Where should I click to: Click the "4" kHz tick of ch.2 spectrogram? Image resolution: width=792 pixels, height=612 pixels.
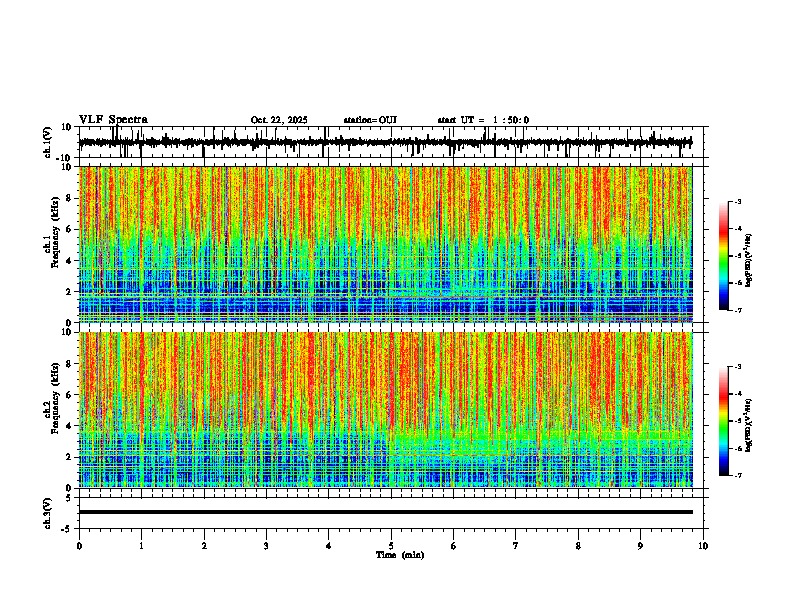click(70, 426)
